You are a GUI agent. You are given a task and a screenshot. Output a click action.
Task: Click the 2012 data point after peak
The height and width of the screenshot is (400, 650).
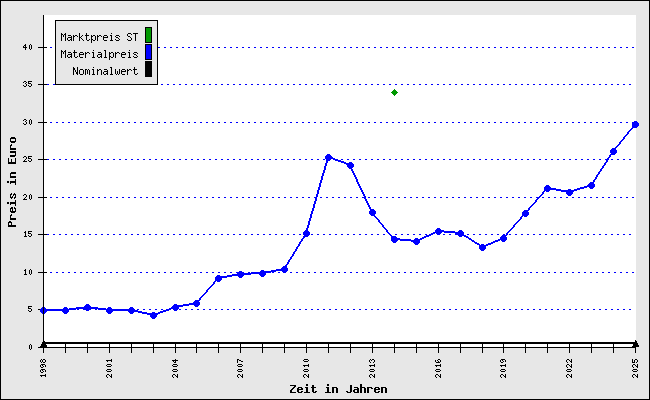(x=350, y=165)
